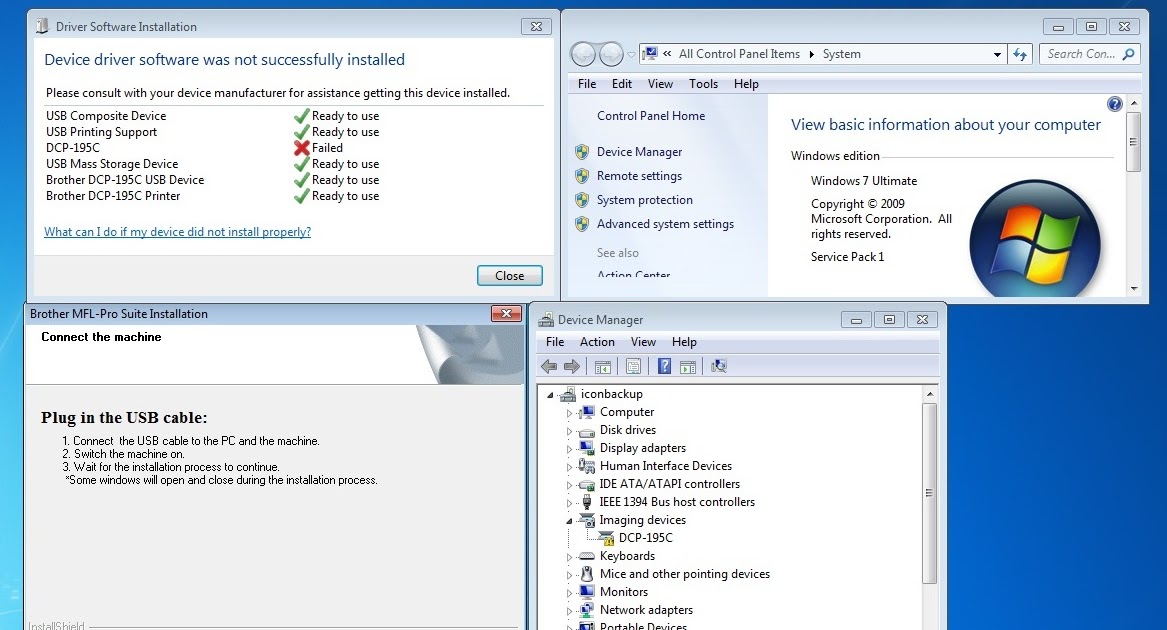
Task: Click the IEEE 1394 Bus host controllers icon
Action: [586, 502]
